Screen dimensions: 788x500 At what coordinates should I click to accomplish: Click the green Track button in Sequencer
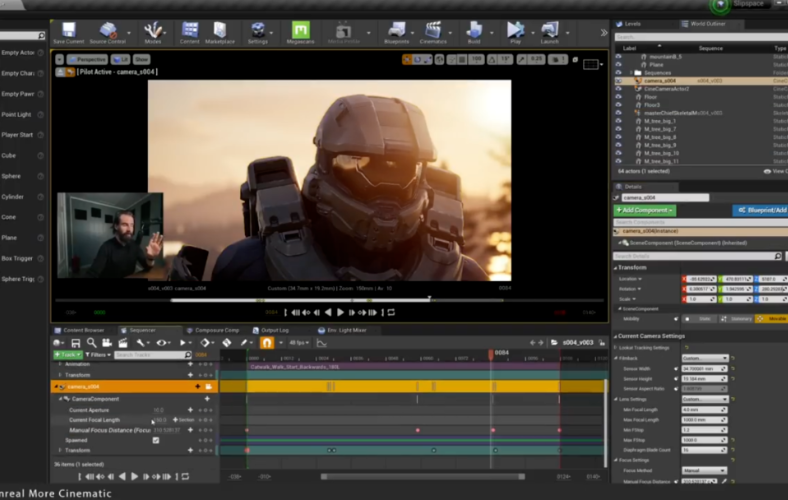(66, 354)
